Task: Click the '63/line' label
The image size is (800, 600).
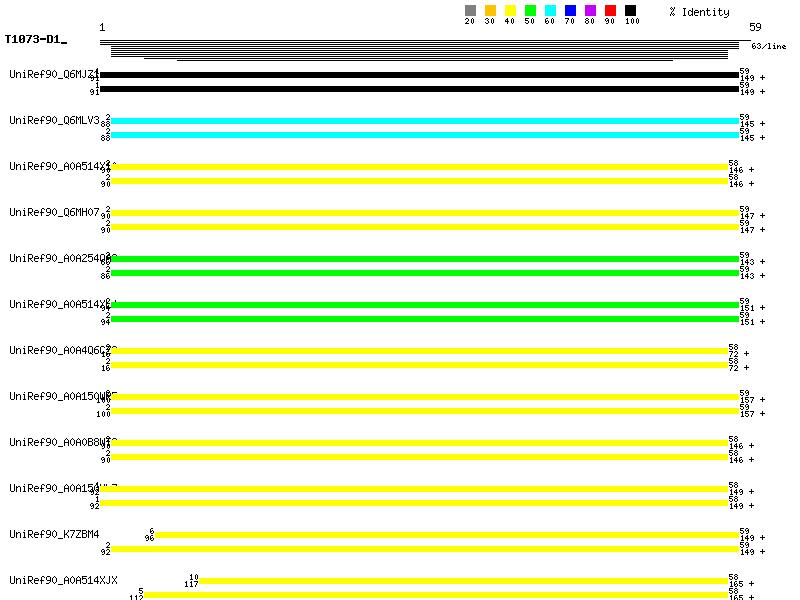Action: [769, 46]
